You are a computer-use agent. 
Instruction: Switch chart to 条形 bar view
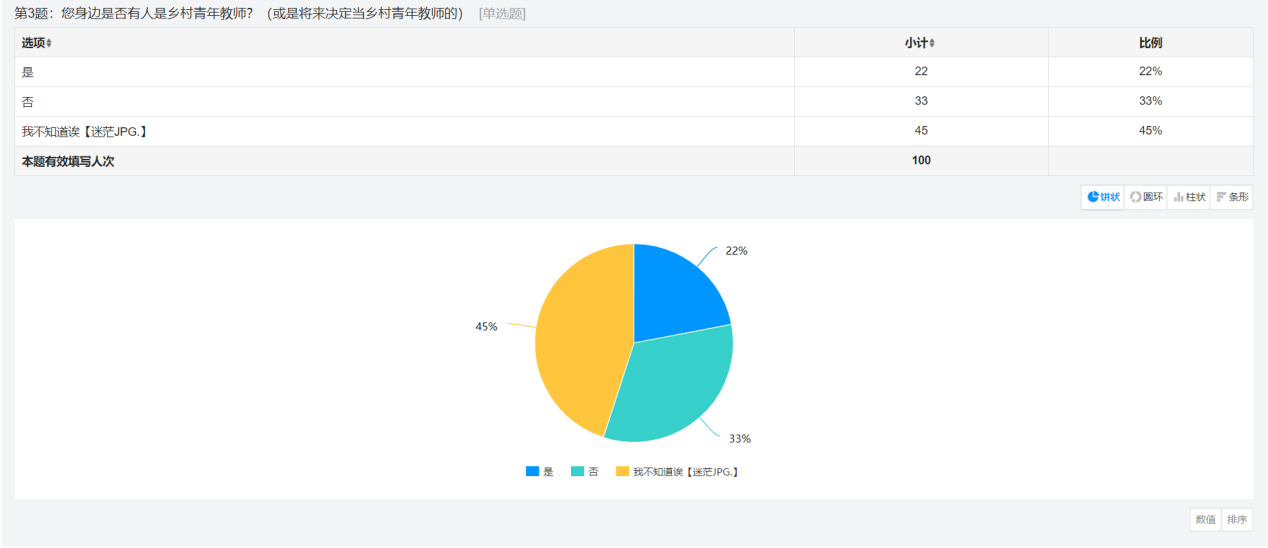(1232, 197)
